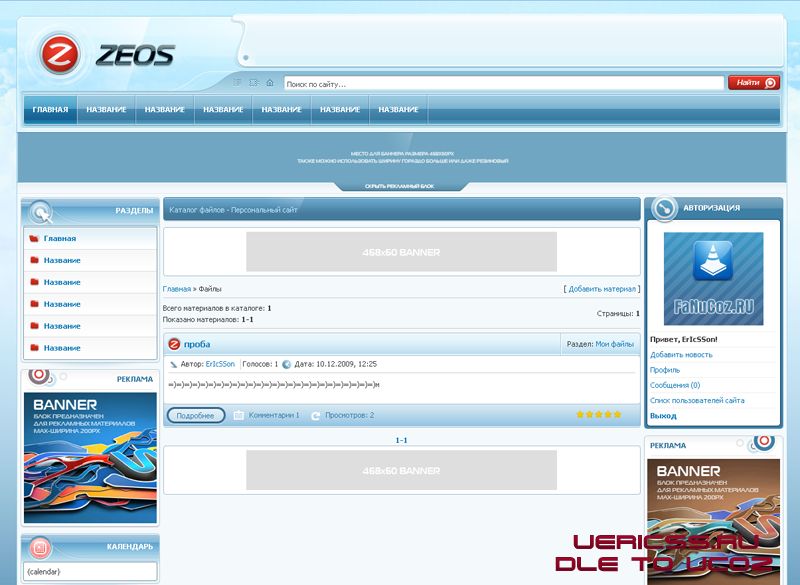Click the views icon before Просмотров
The height and width of the screenshot is (585, 800).
[x=316, y=415]
